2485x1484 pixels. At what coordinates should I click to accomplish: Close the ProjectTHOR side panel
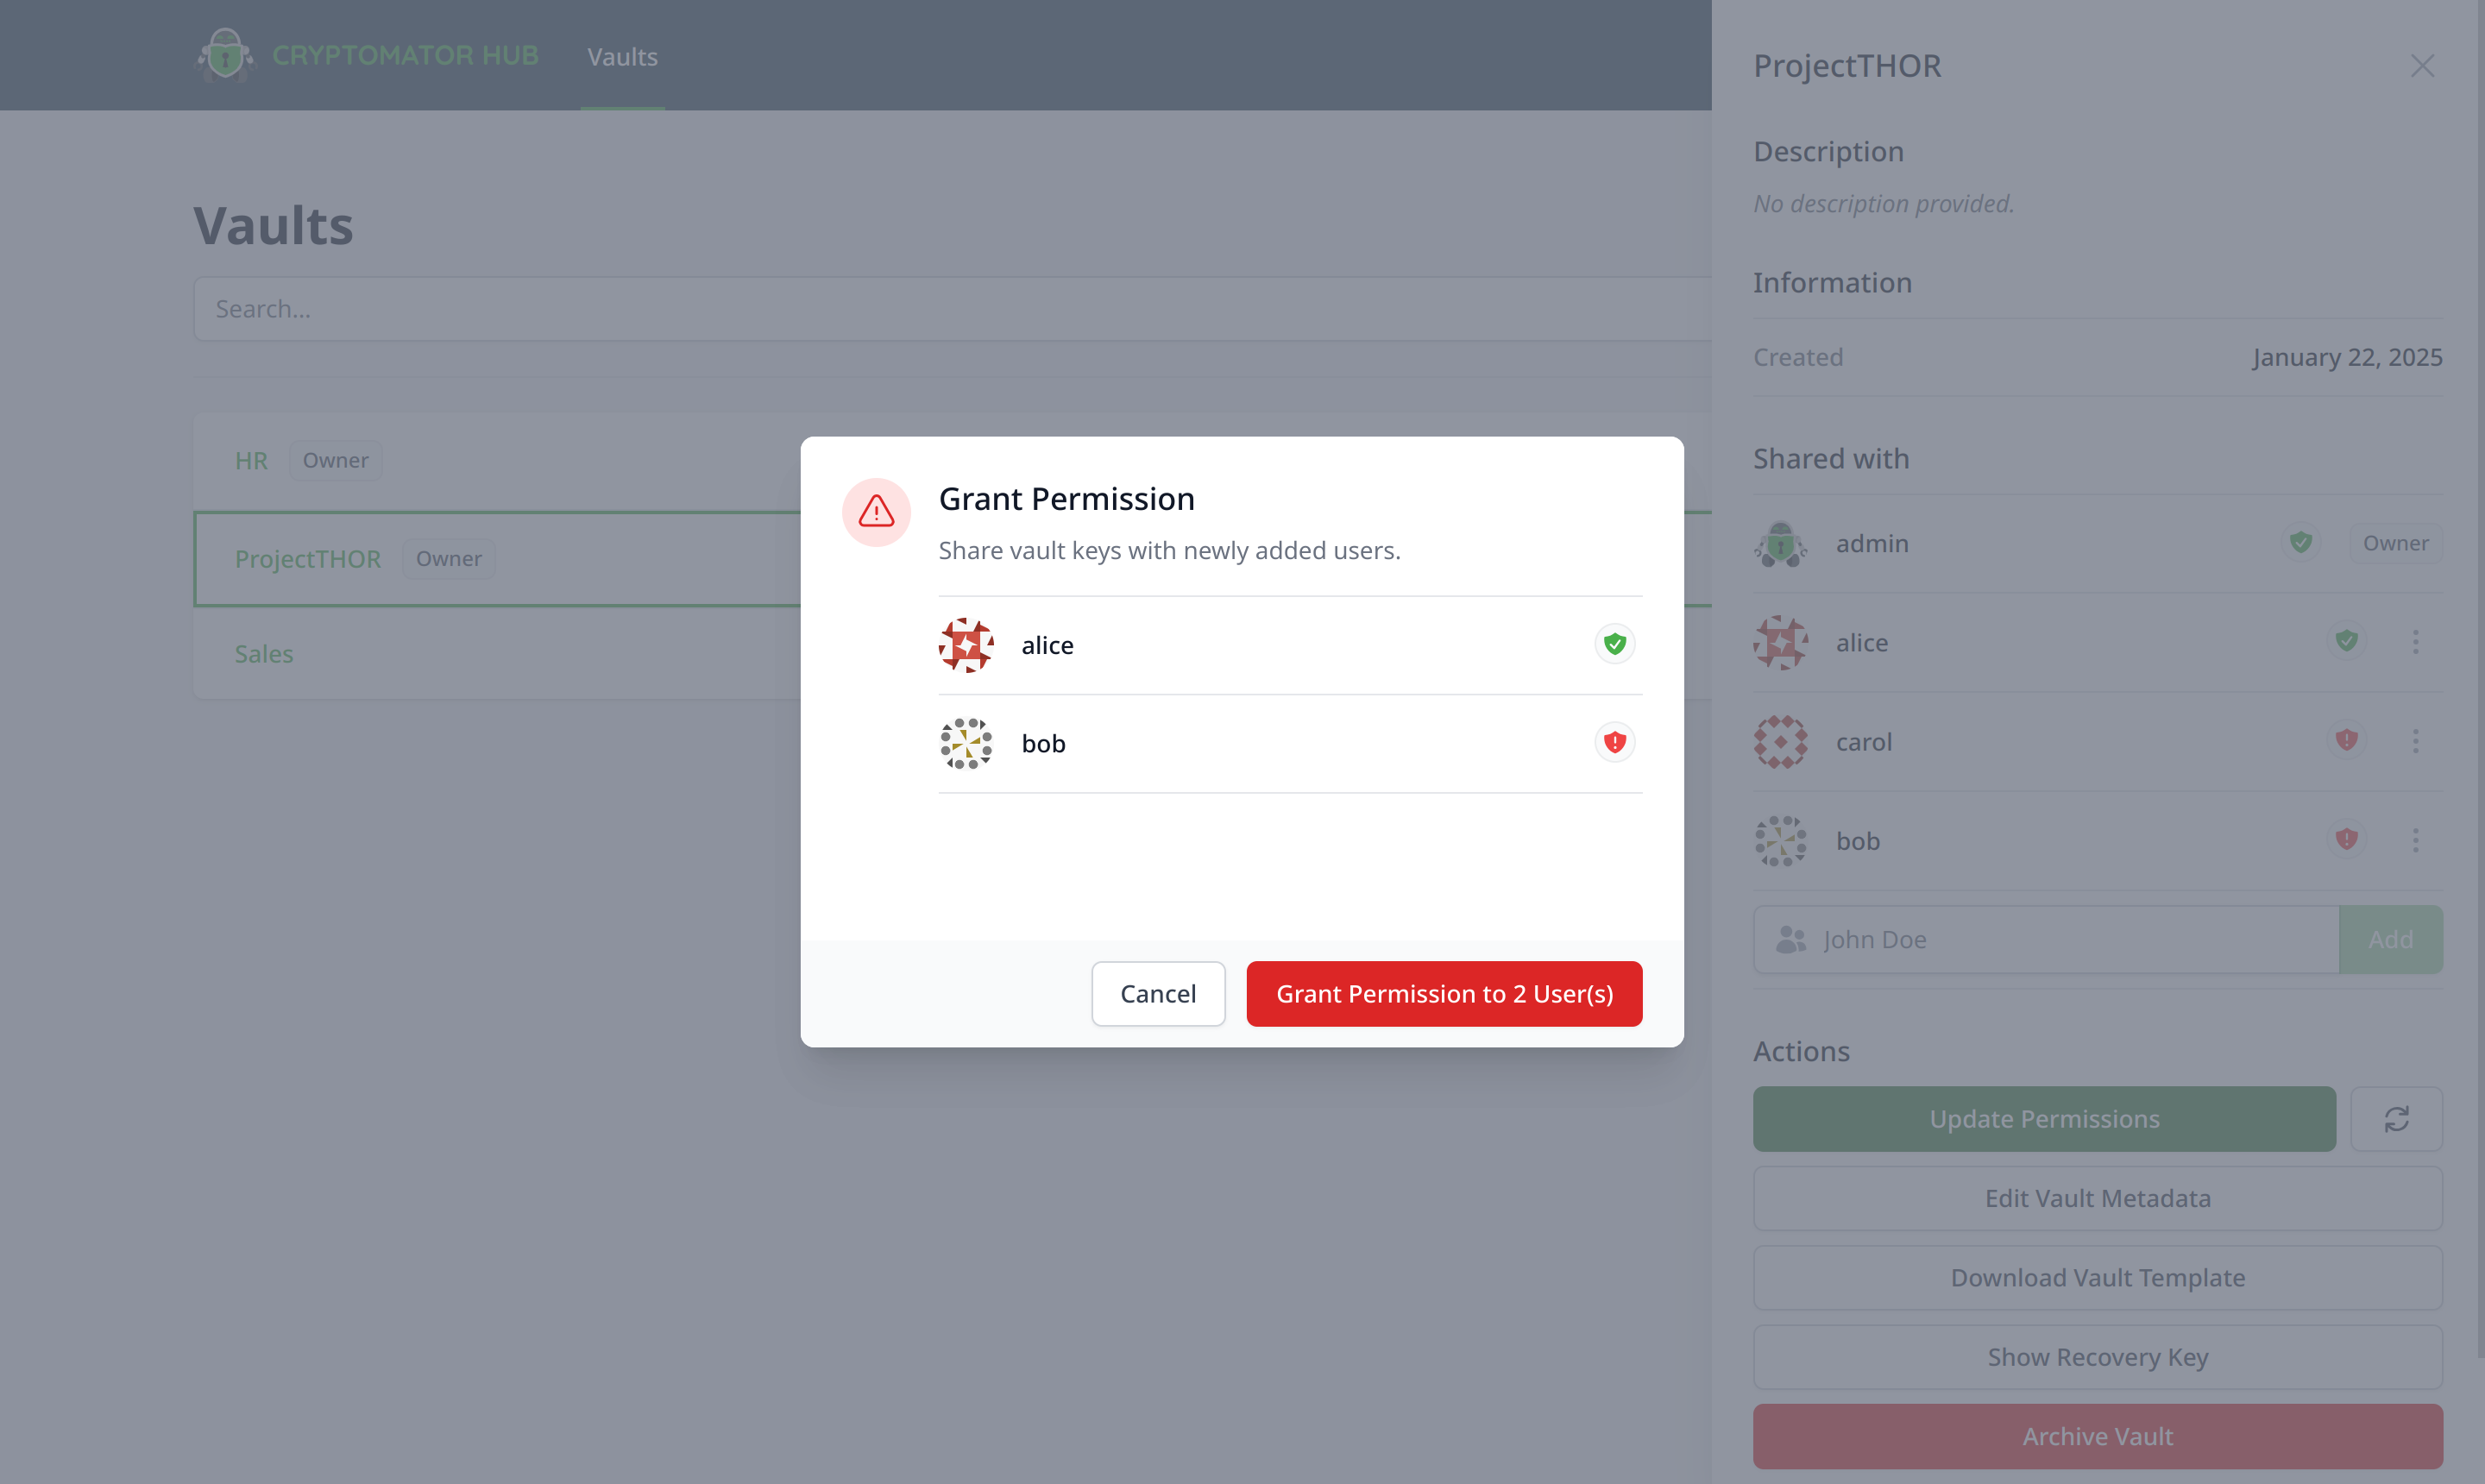click(2421, 66)
